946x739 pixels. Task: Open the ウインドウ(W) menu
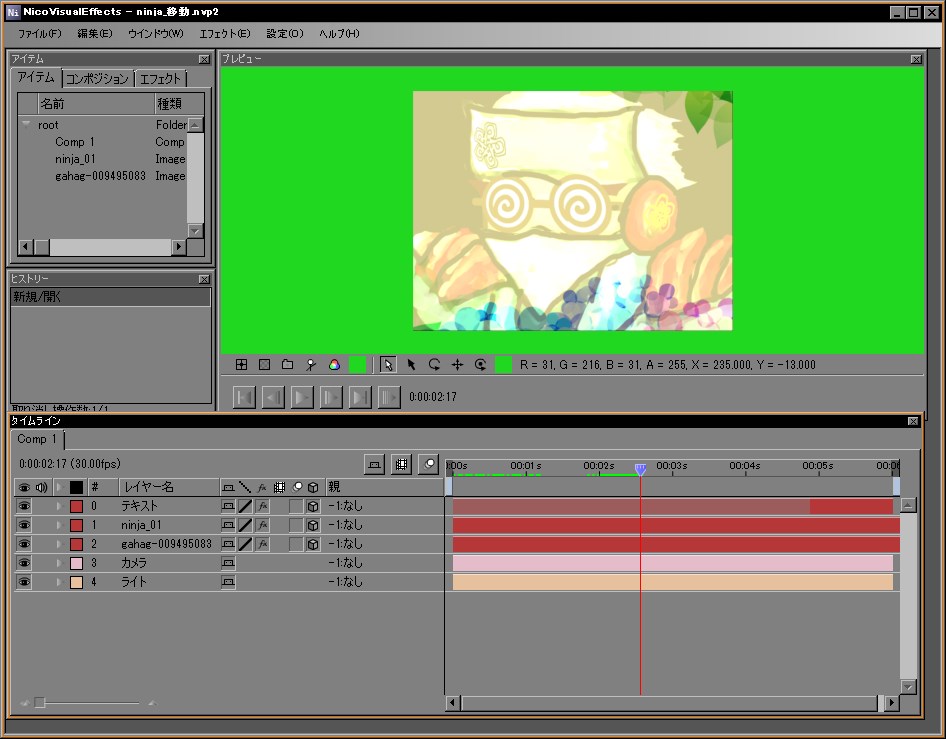coord(156,34)
